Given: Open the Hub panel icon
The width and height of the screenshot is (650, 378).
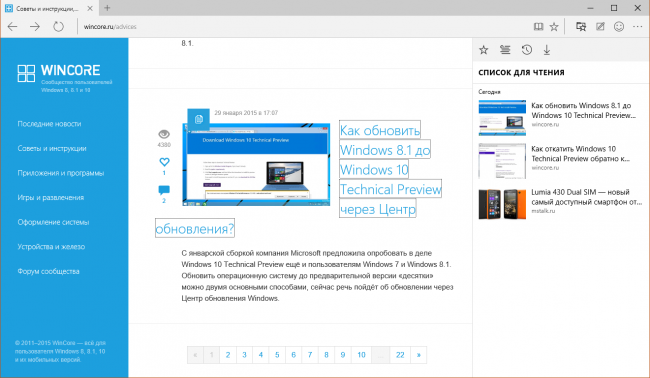Looking at the screenshot, I should point(581,27).
